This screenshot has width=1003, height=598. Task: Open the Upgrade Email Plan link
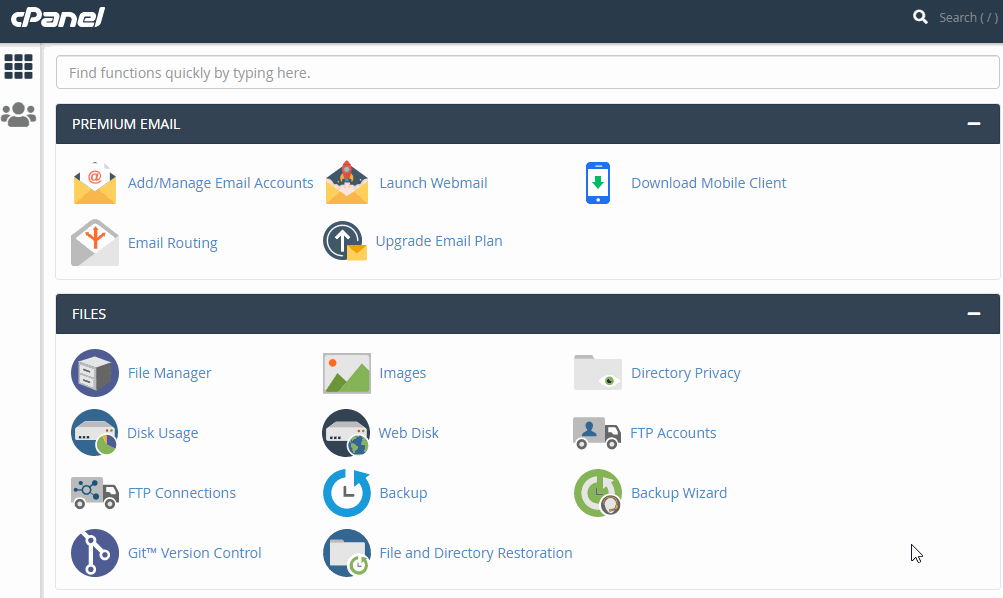[439, 241]
